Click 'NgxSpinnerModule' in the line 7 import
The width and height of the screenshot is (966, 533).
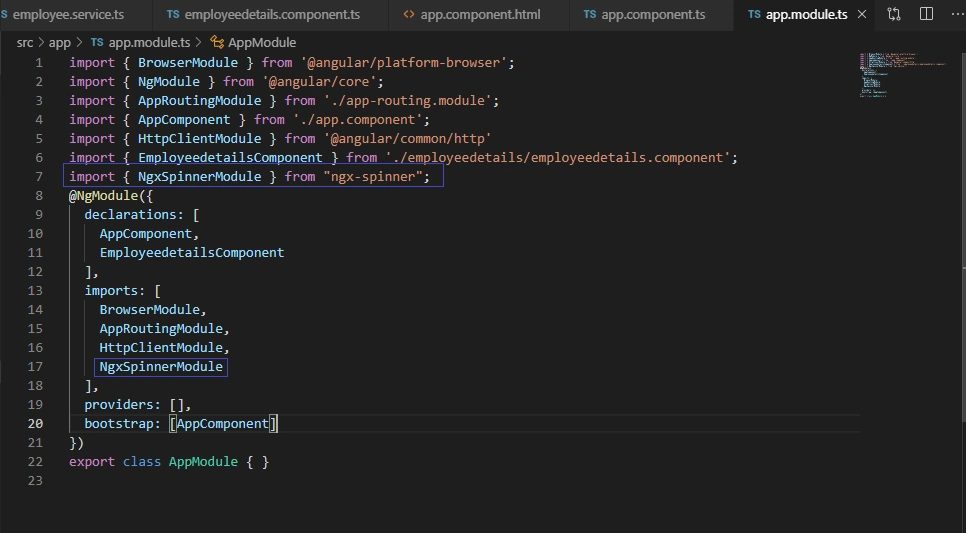pos(199,176)
